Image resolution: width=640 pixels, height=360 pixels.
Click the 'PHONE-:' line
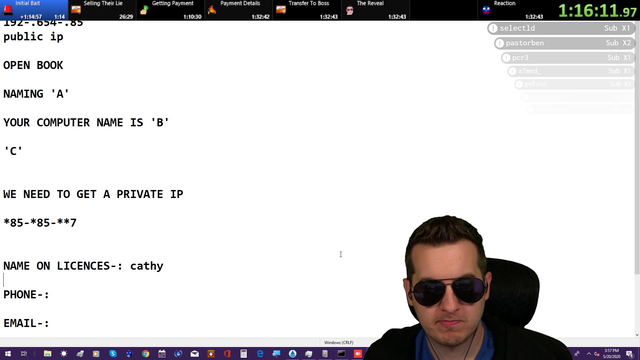(x=26, y=295)
